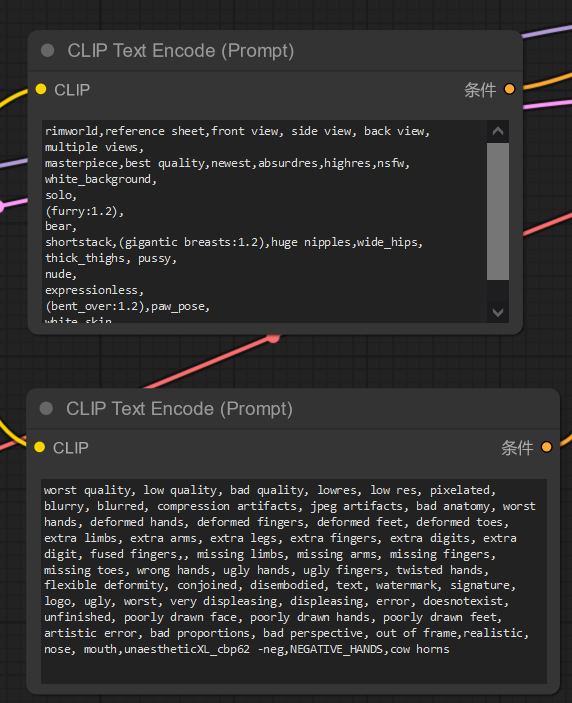Viewport: 572px width, 703px height.
Task: Click the scroll-up arrow in the upper prompt box
Action: [x=498, y=131]
